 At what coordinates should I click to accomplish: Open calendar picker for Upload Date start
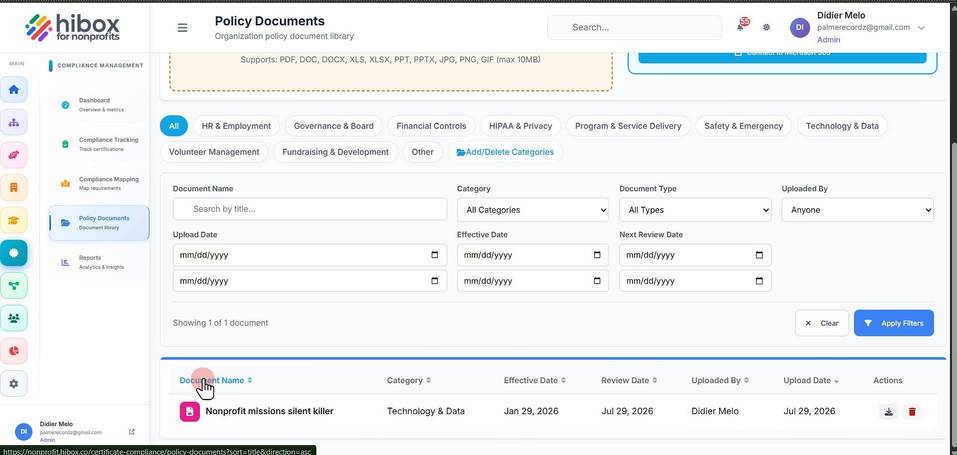(435, 255)
